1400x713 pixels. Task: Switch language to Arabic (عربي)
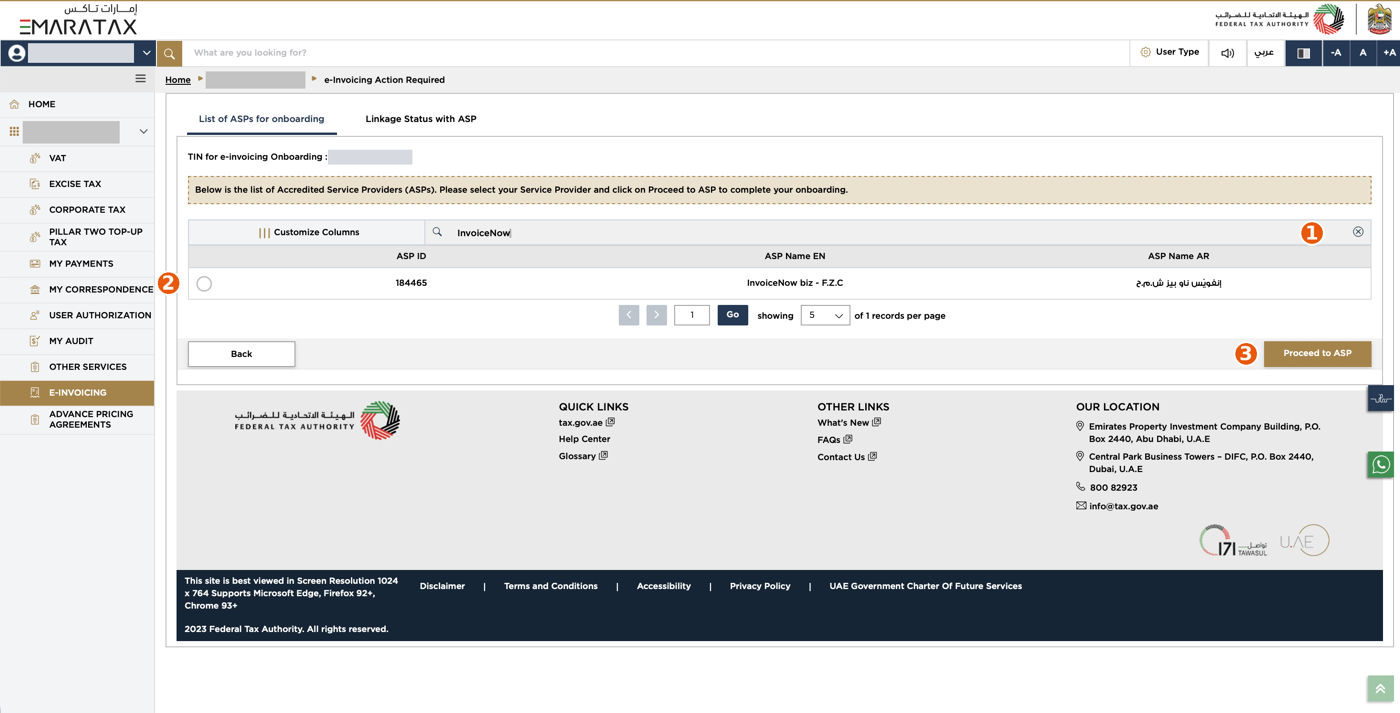[x=1264, y=52]
